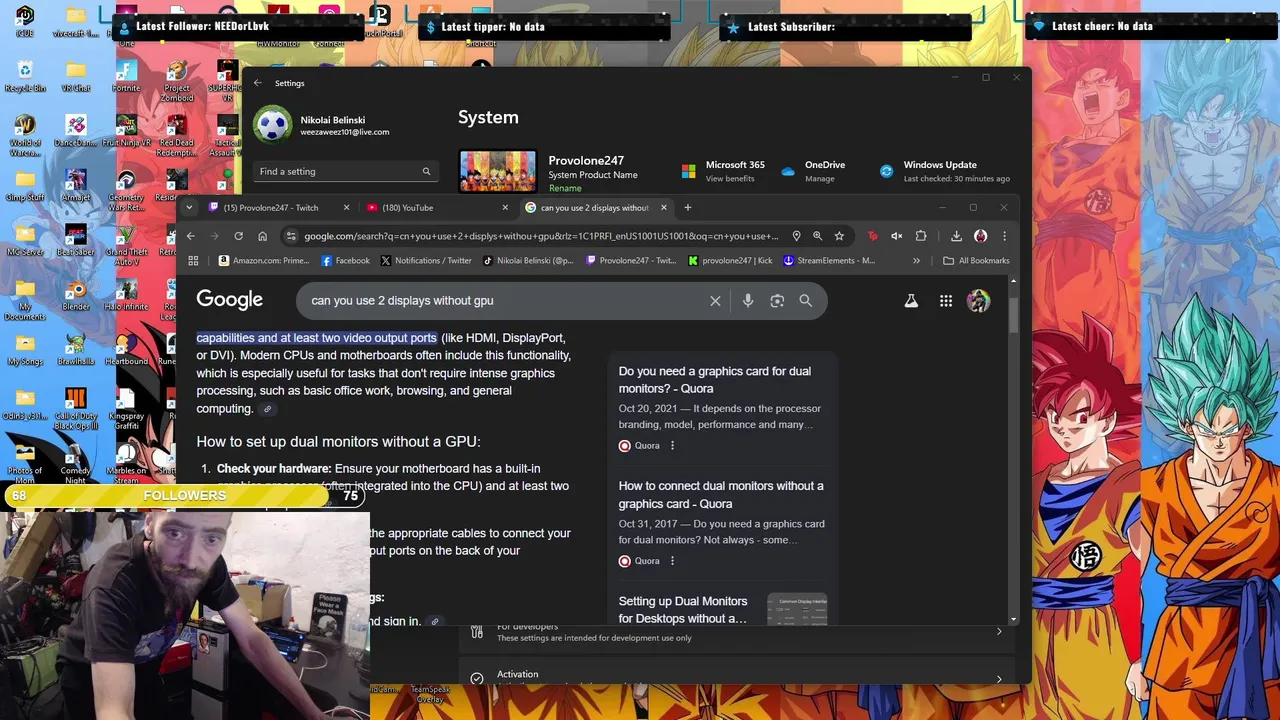
Task: Open the Chrome extensions puzzle icon
Action: (921, 236)
